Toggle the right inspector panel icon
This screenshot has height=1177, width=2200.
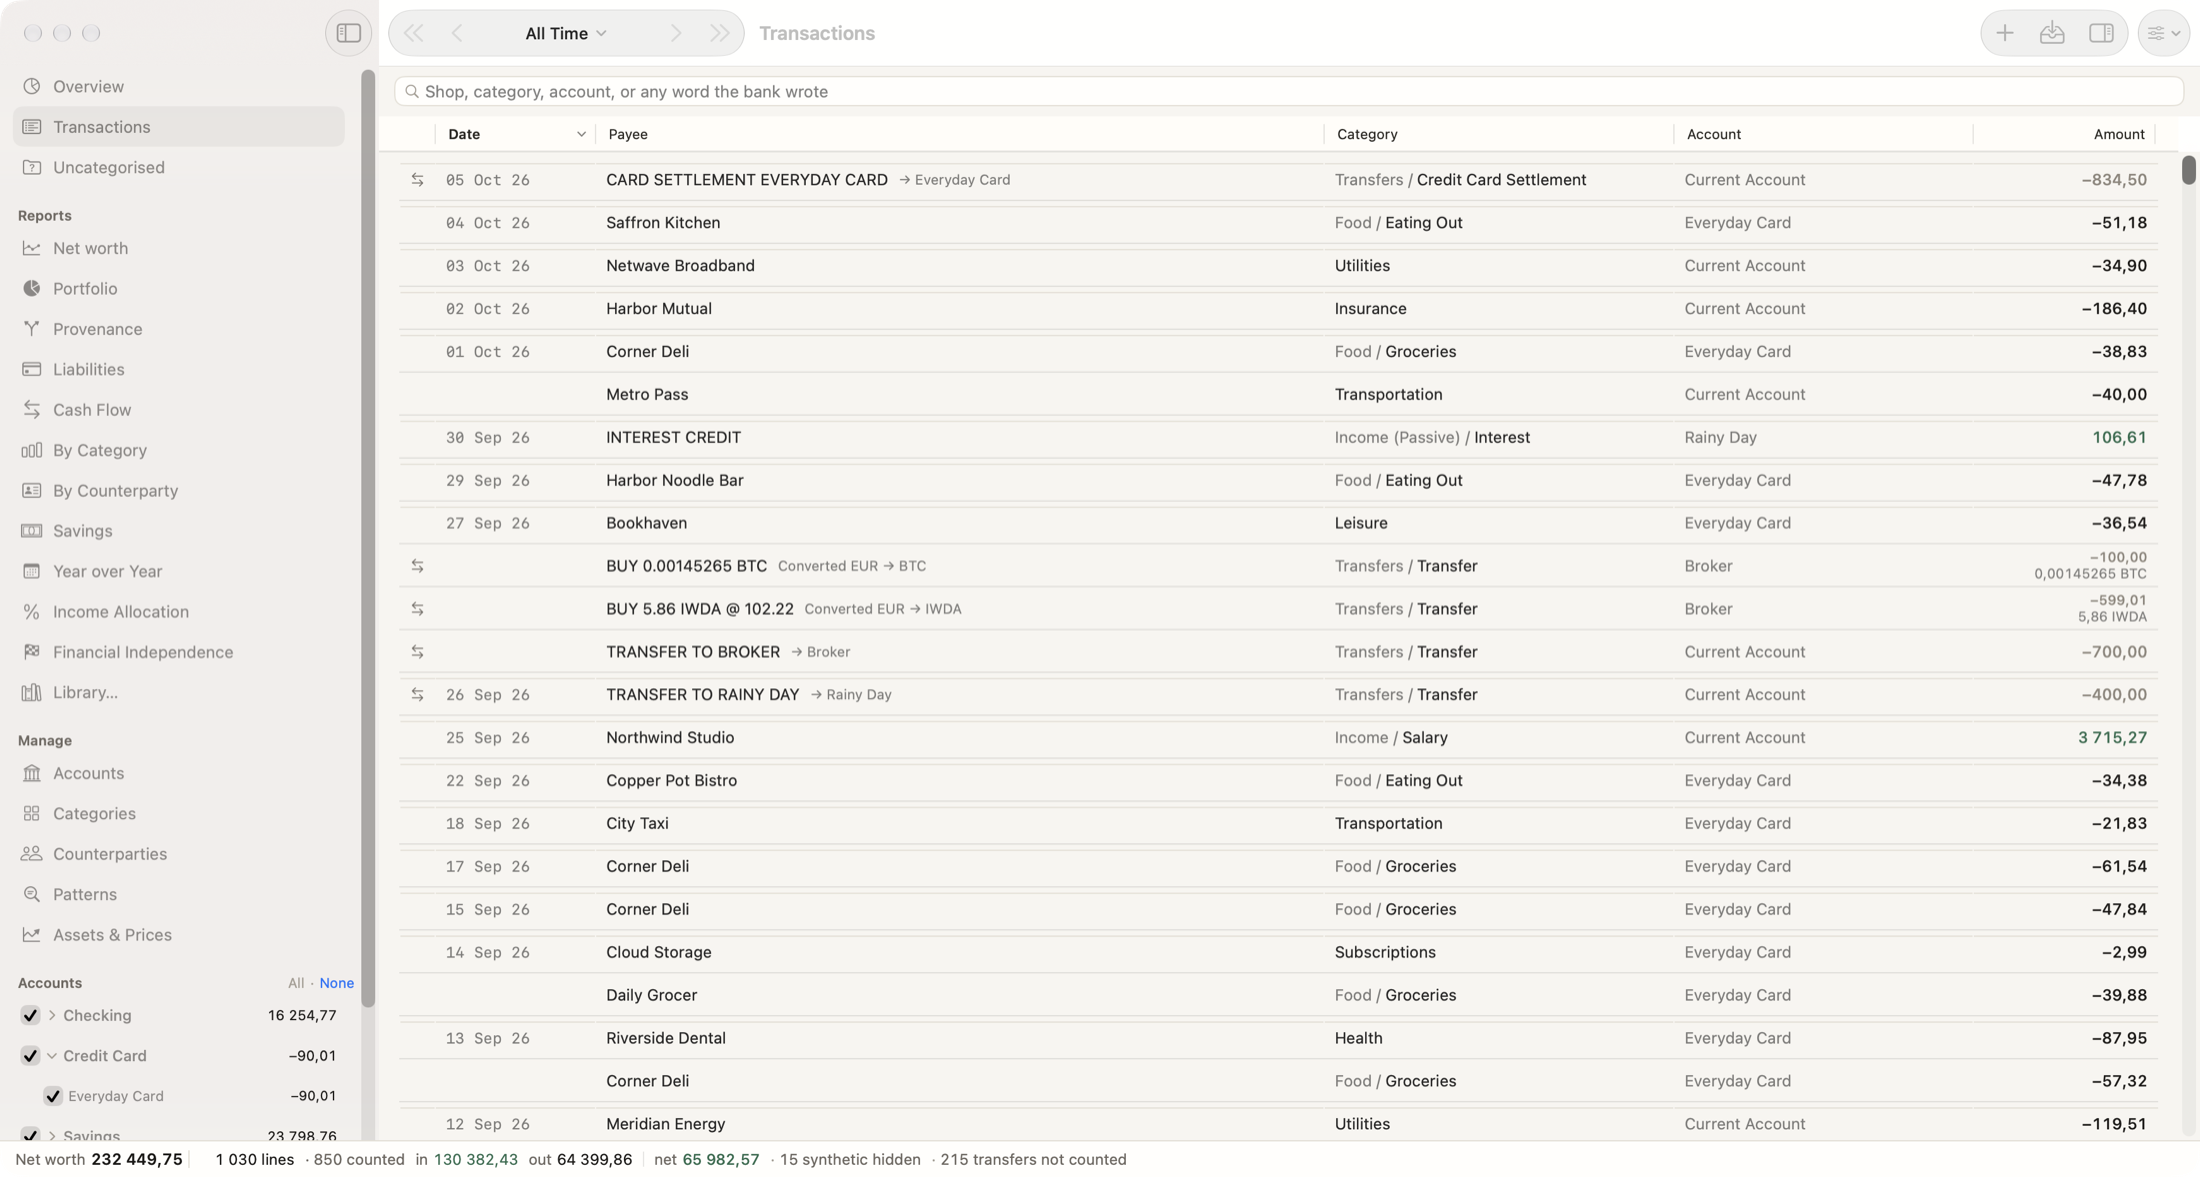pos(2101,33)
